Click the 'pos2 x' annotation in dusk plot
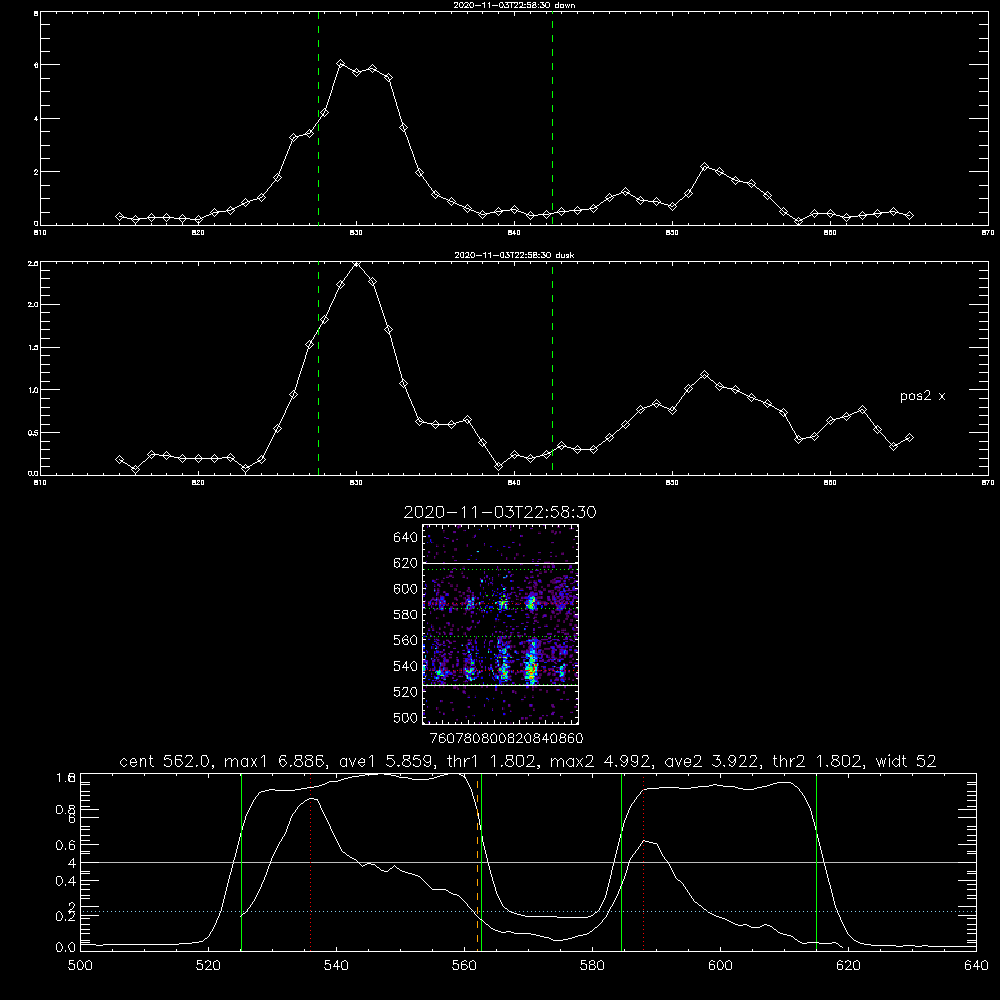The image size is (1000, 1000). click(x=922, y=396)
